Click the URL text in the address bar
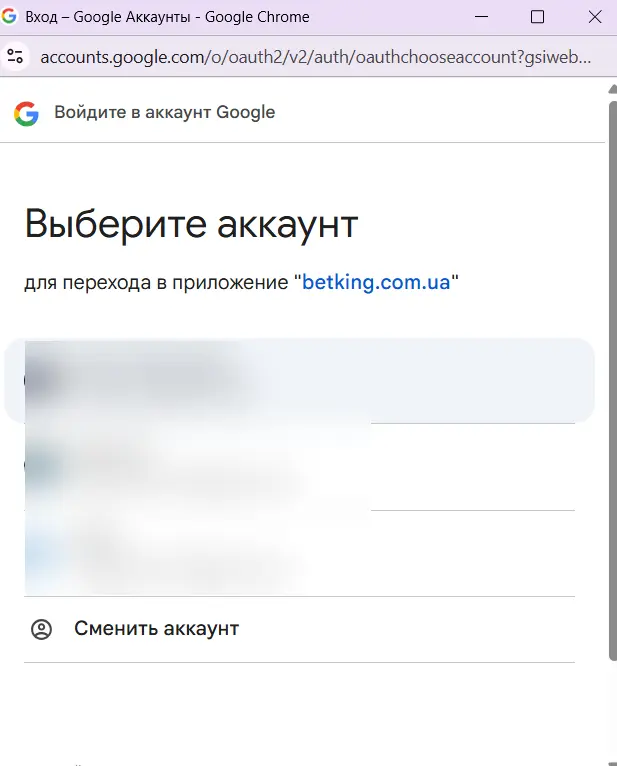 coord(316,57)
